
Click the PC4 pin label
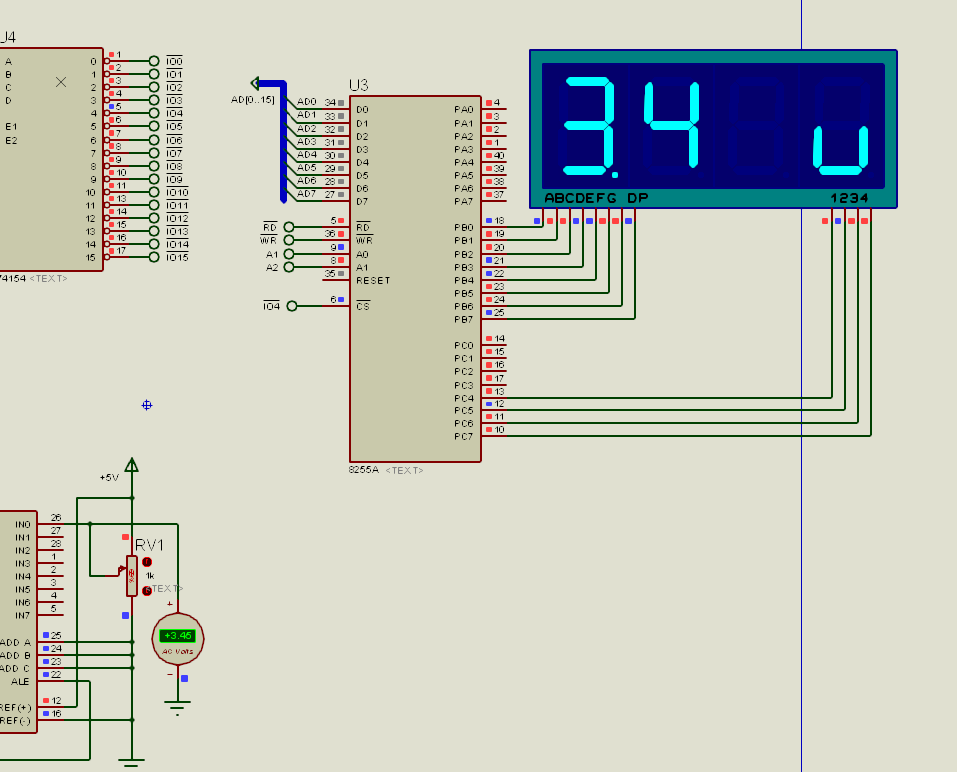464,398
